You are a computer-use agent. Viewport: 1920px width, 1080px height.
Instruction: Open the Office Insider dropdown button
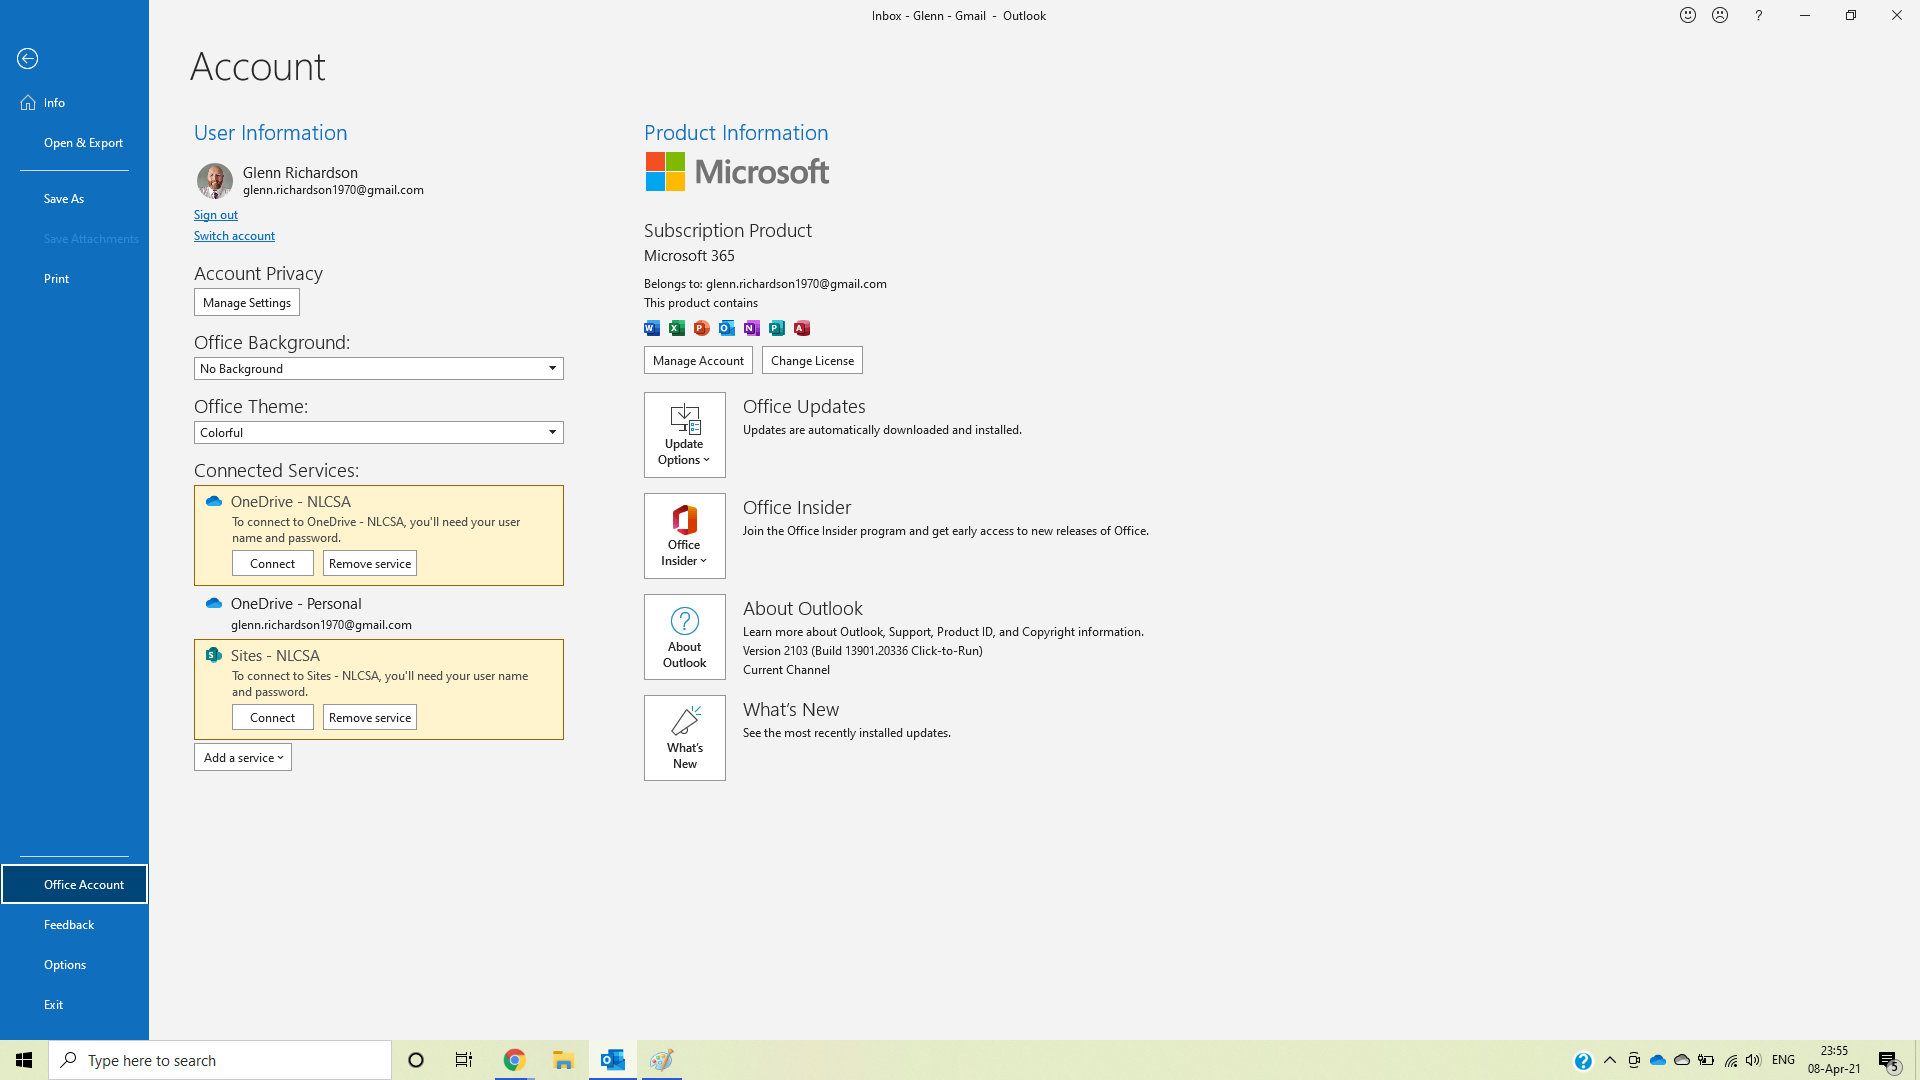pyautogui.click(x=685, y=536)
